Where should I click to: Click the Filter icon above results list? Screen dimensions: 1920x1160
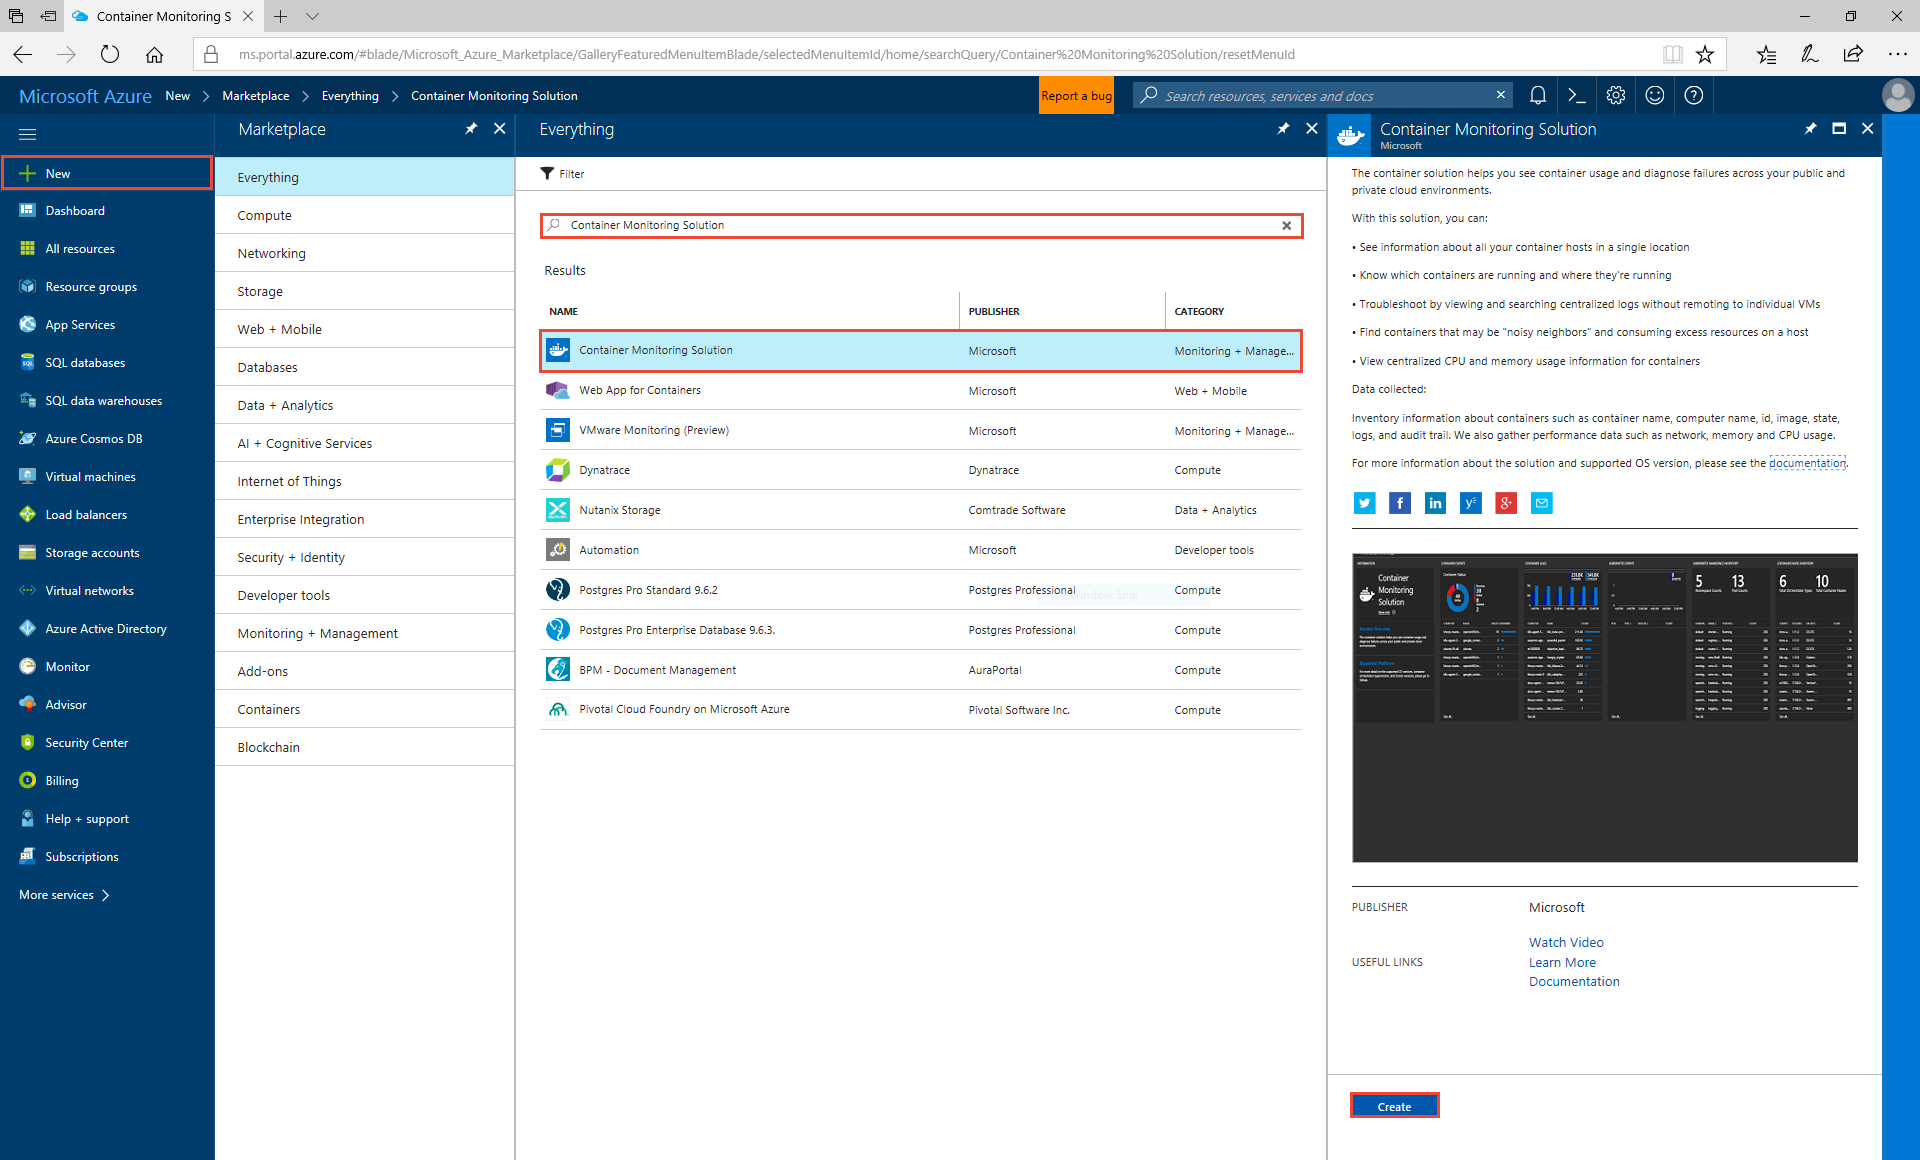coord(553,173)
